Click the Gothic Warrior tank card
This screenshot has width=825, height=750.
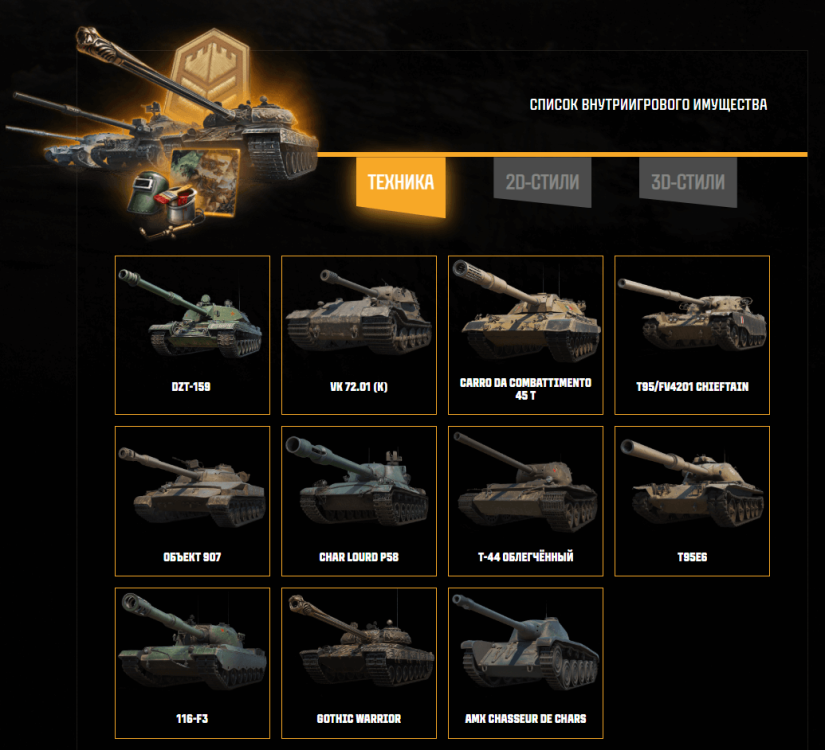coord(359,663)
